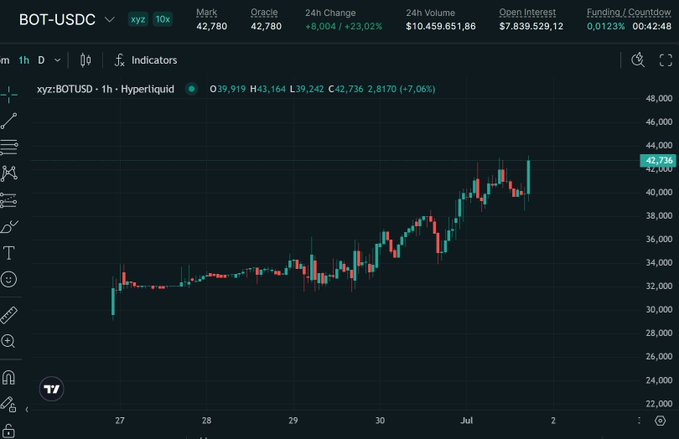Enter fullscreen chart mode

666,60
